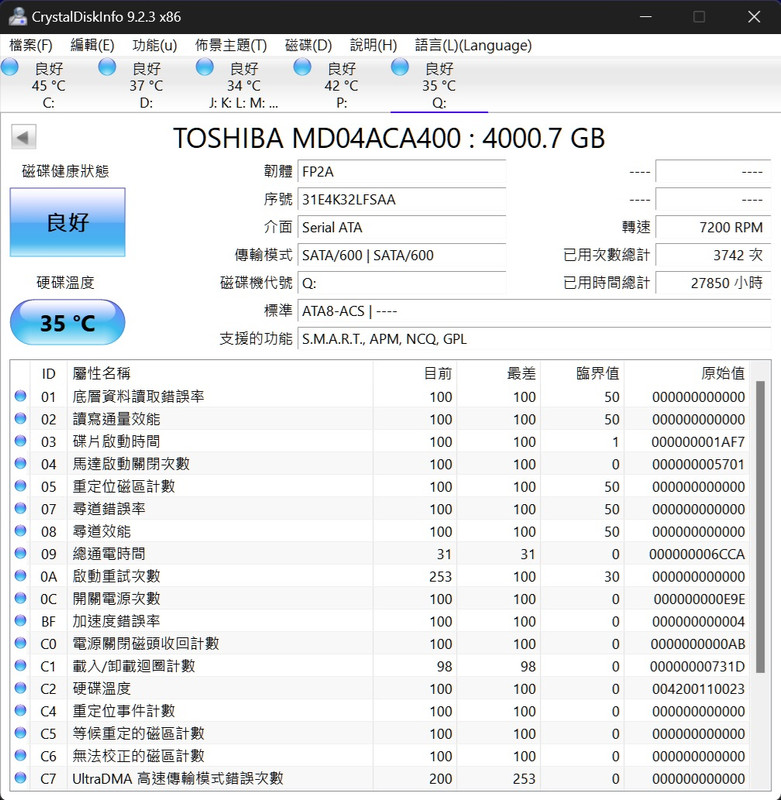This screenshot has width=781, height=800.
Task: Click the 目前 column header
Action: 415,373
